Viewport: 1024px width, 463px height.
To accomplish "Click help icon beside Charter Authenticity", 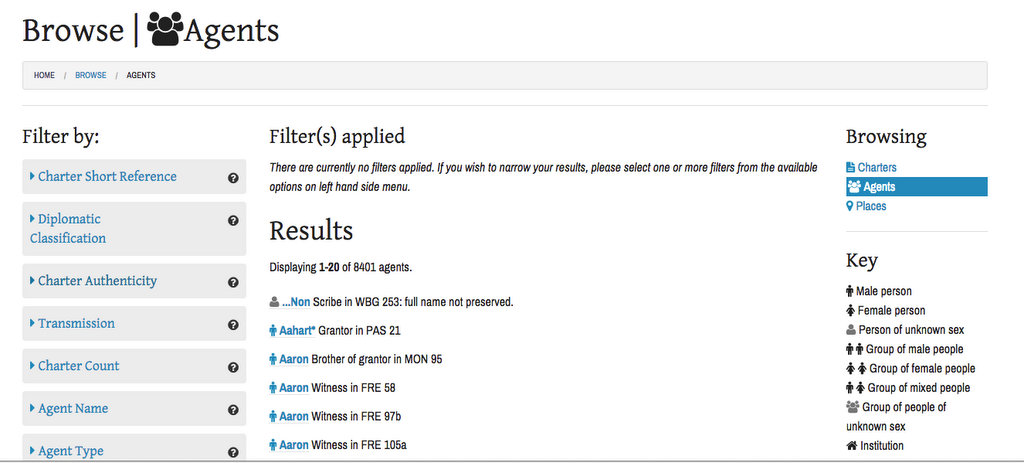I will 233,283.
